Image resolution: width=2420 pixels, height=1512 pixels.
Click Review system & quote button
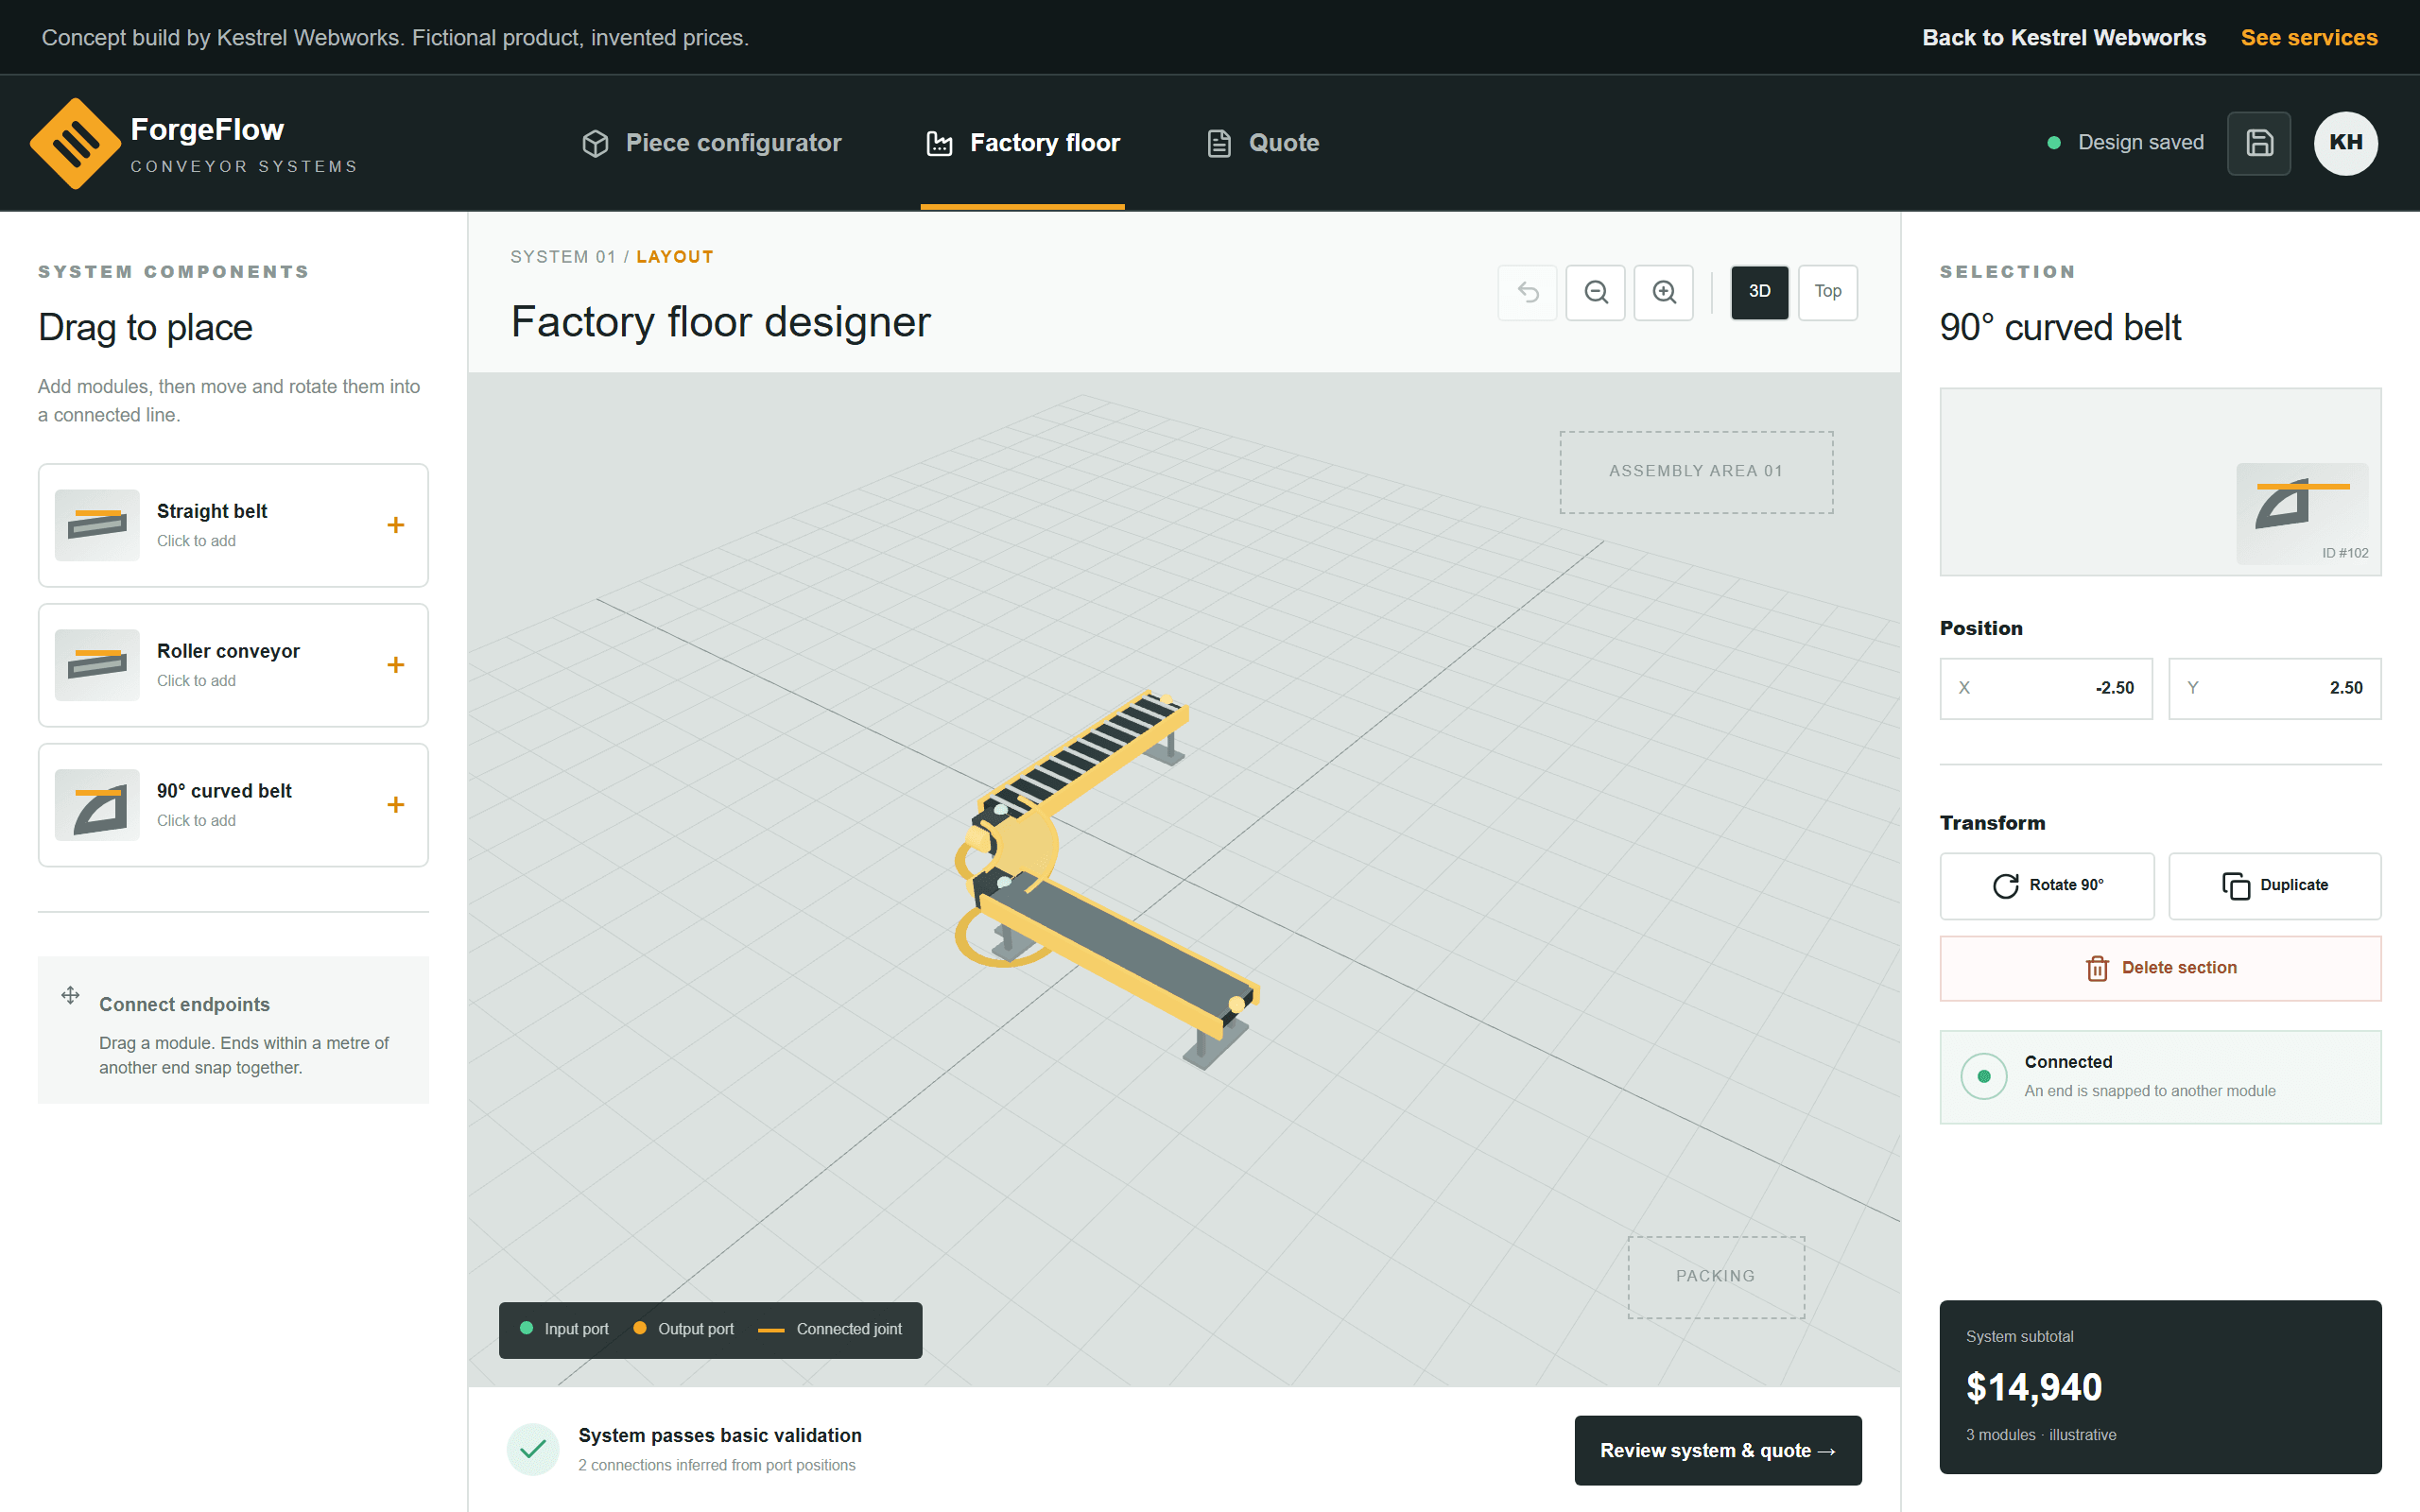(x=1718, y=1450)
